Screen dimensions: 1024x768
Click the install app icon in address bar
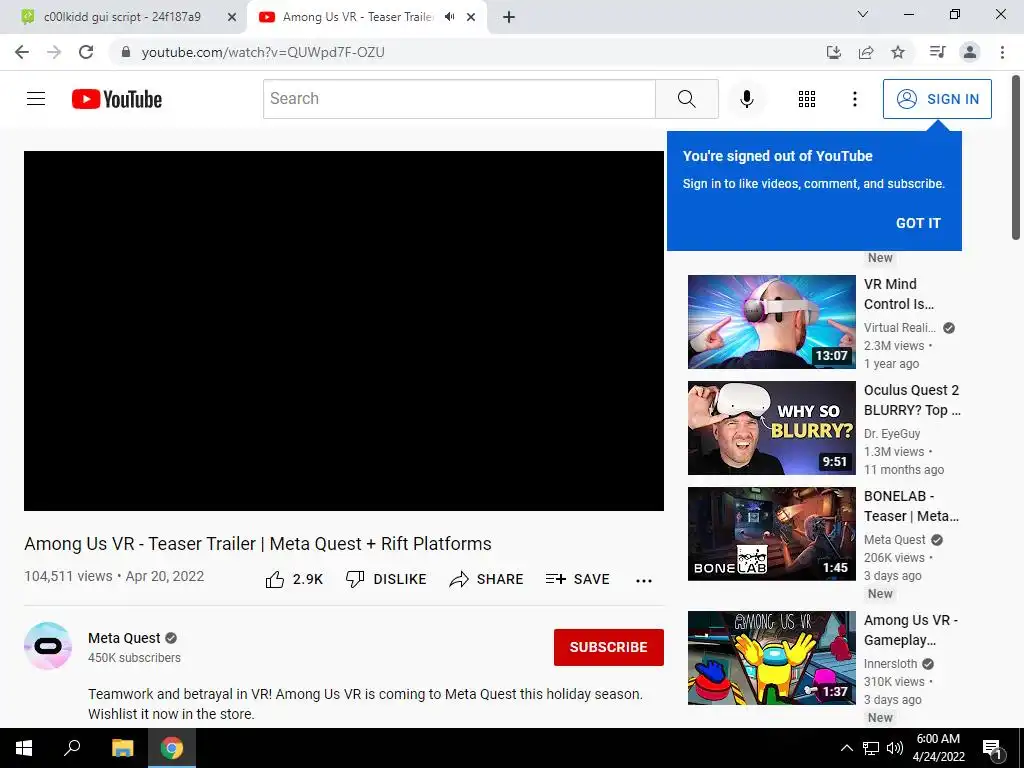pos(834,52)
